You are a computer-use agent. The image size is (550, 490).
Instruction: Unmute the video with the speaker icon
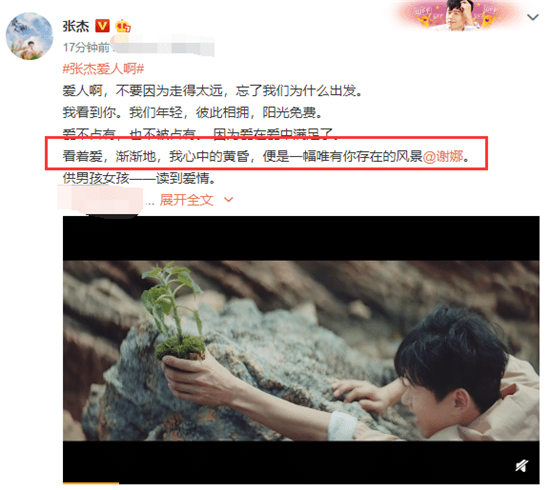[522, 466]
